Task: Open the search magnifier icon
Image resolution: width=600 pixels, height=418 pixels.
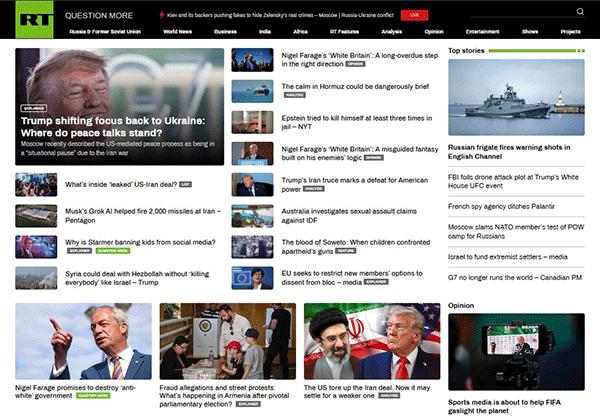Action: 580,11
